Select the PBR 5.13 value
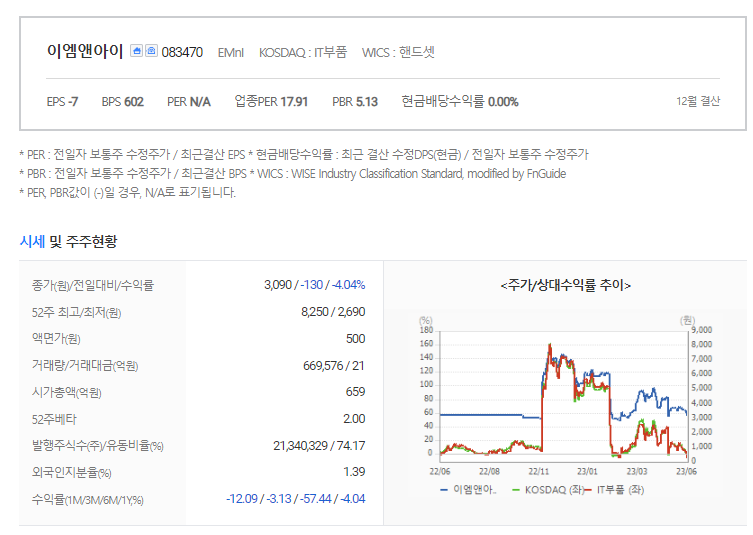This screenshot has width=753, height=535. pyautogui.click(x=355, y=102)
